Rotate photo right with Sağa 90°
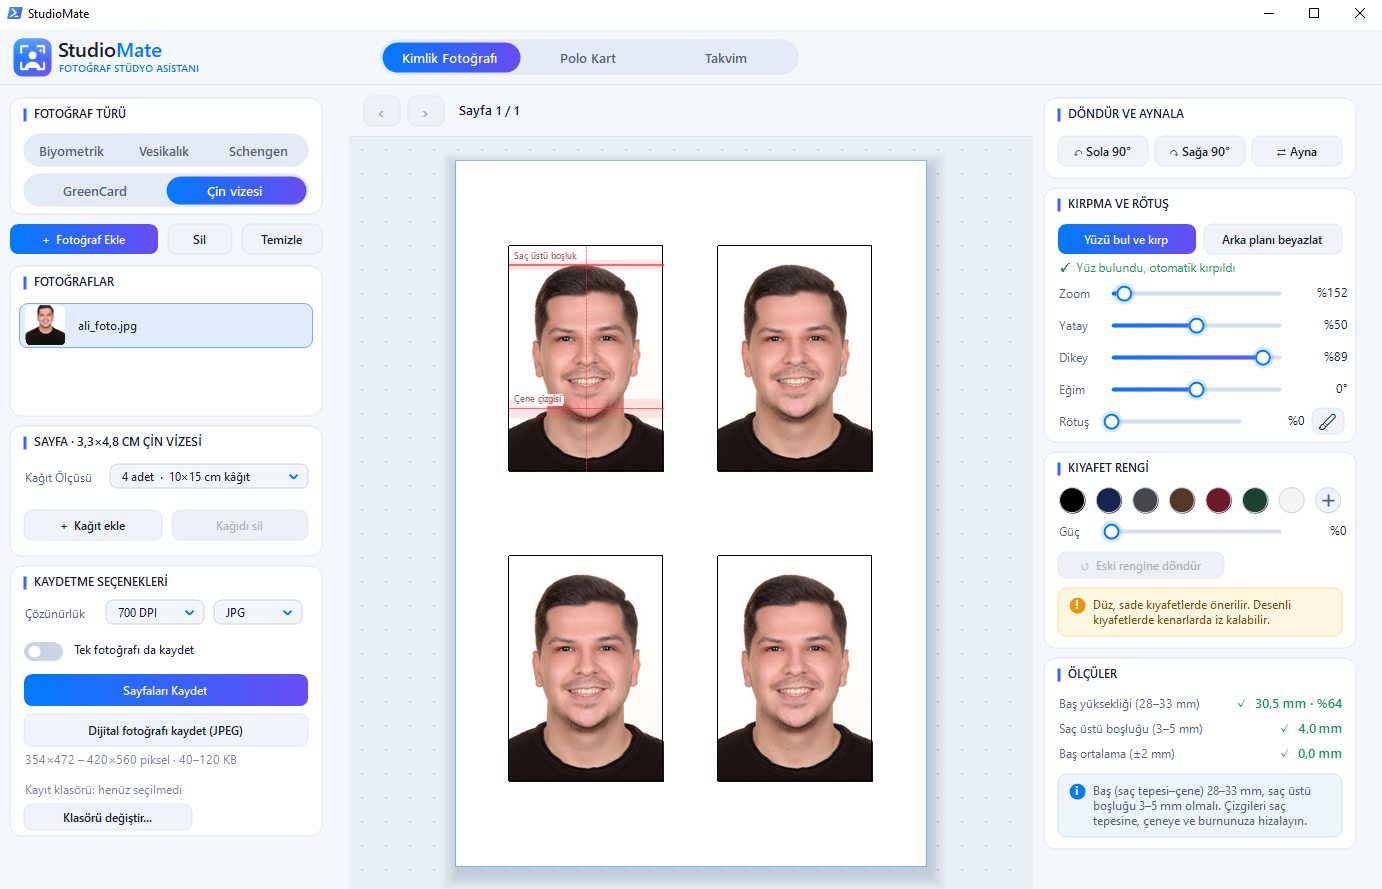This screenshot has height=889, width=1382. tap(1199, 152)
